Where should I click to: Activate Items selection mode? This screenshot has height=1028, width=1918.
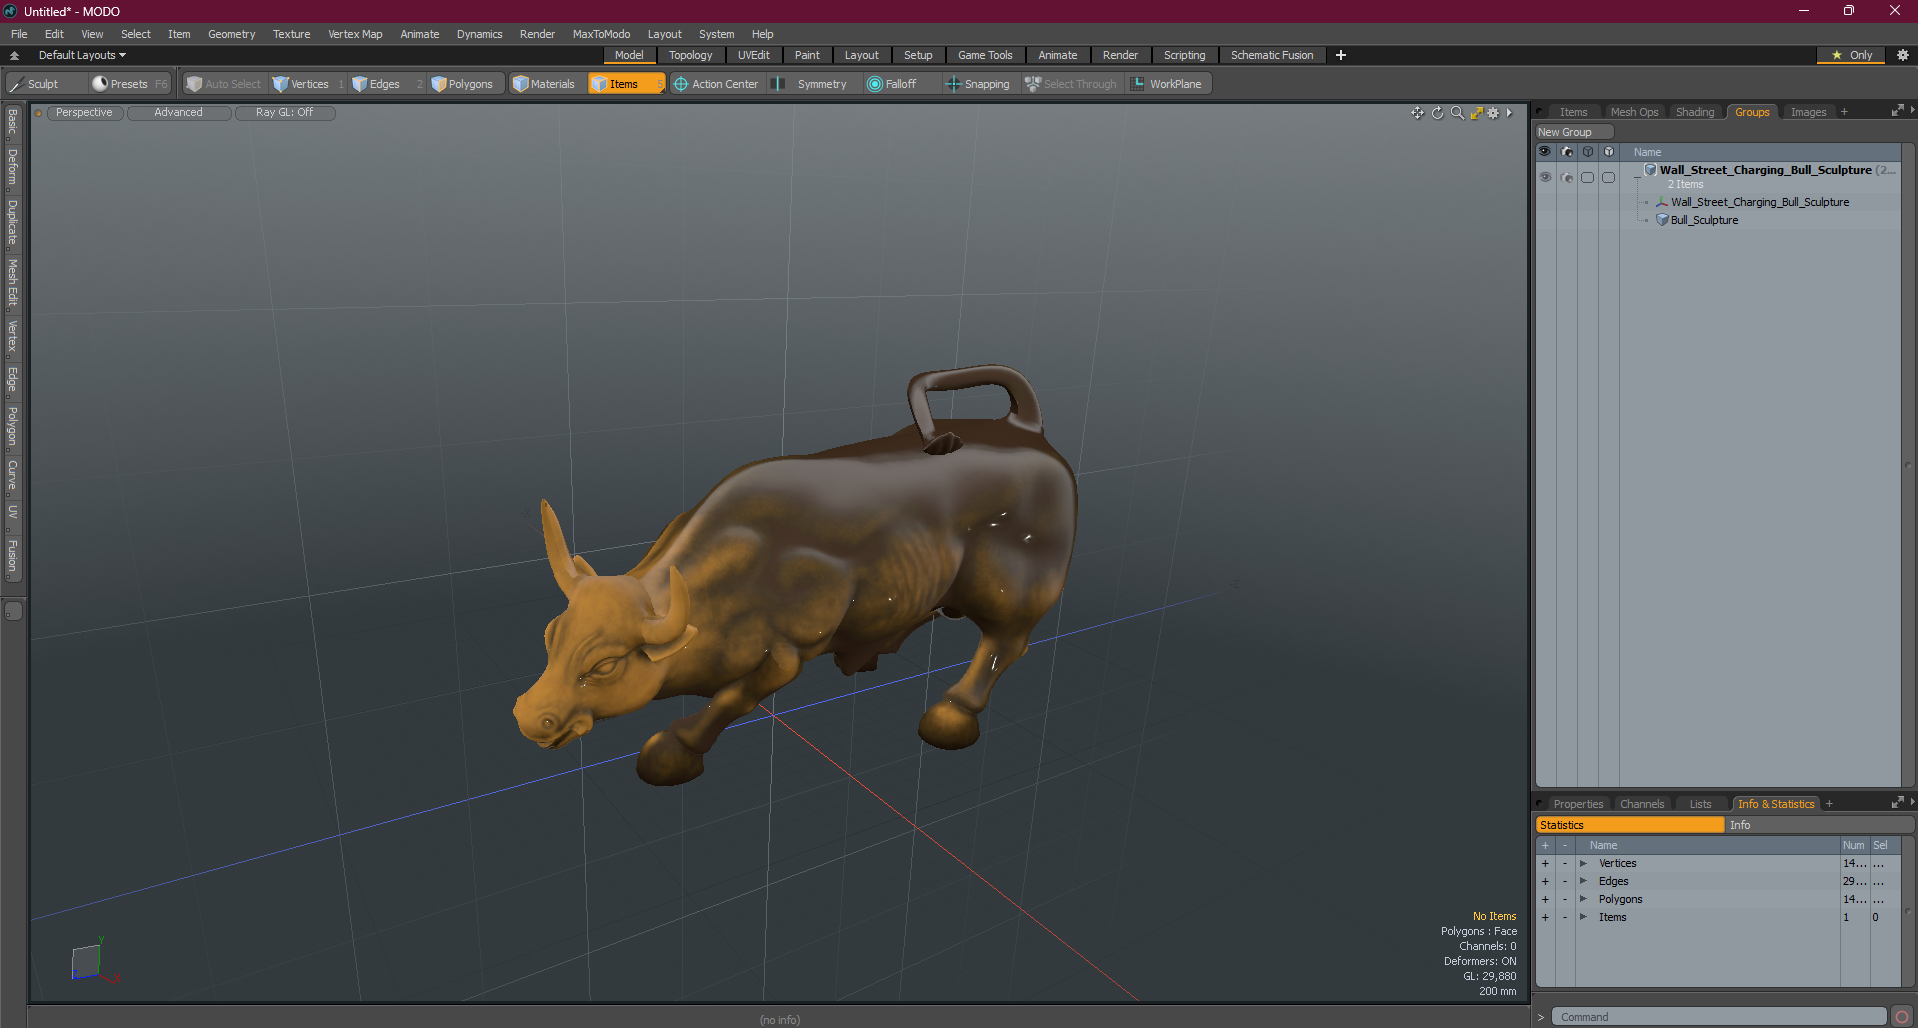(626, 84)
